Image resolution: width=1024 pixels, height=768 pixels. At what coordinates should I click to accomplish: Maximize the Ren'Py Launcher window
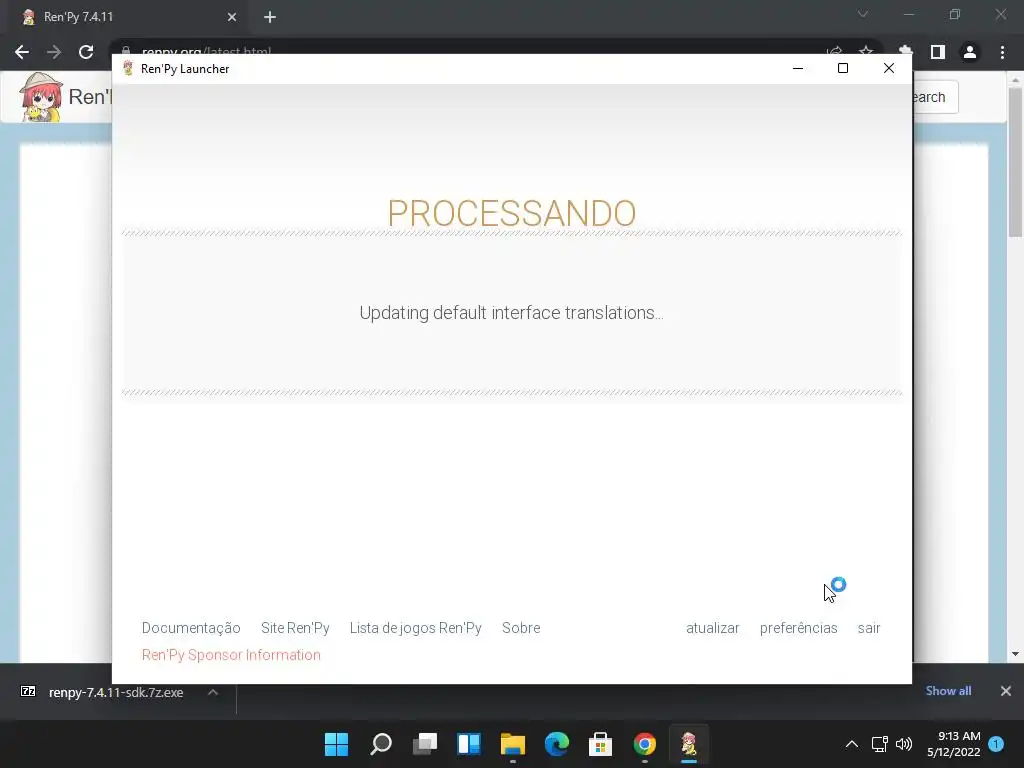(x=842, y=68)
